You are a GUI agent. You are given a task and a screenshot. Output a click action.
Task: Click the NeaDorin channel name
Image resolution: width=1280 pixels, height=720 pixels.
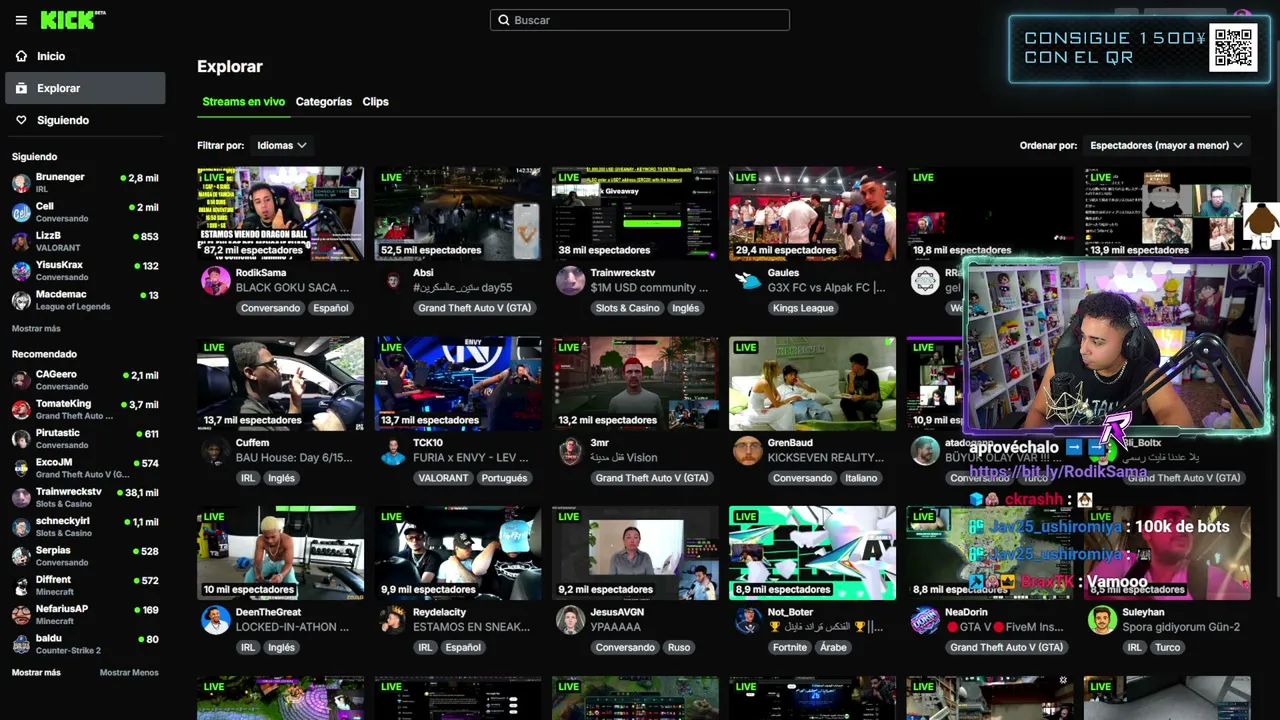tap(966, 612)
